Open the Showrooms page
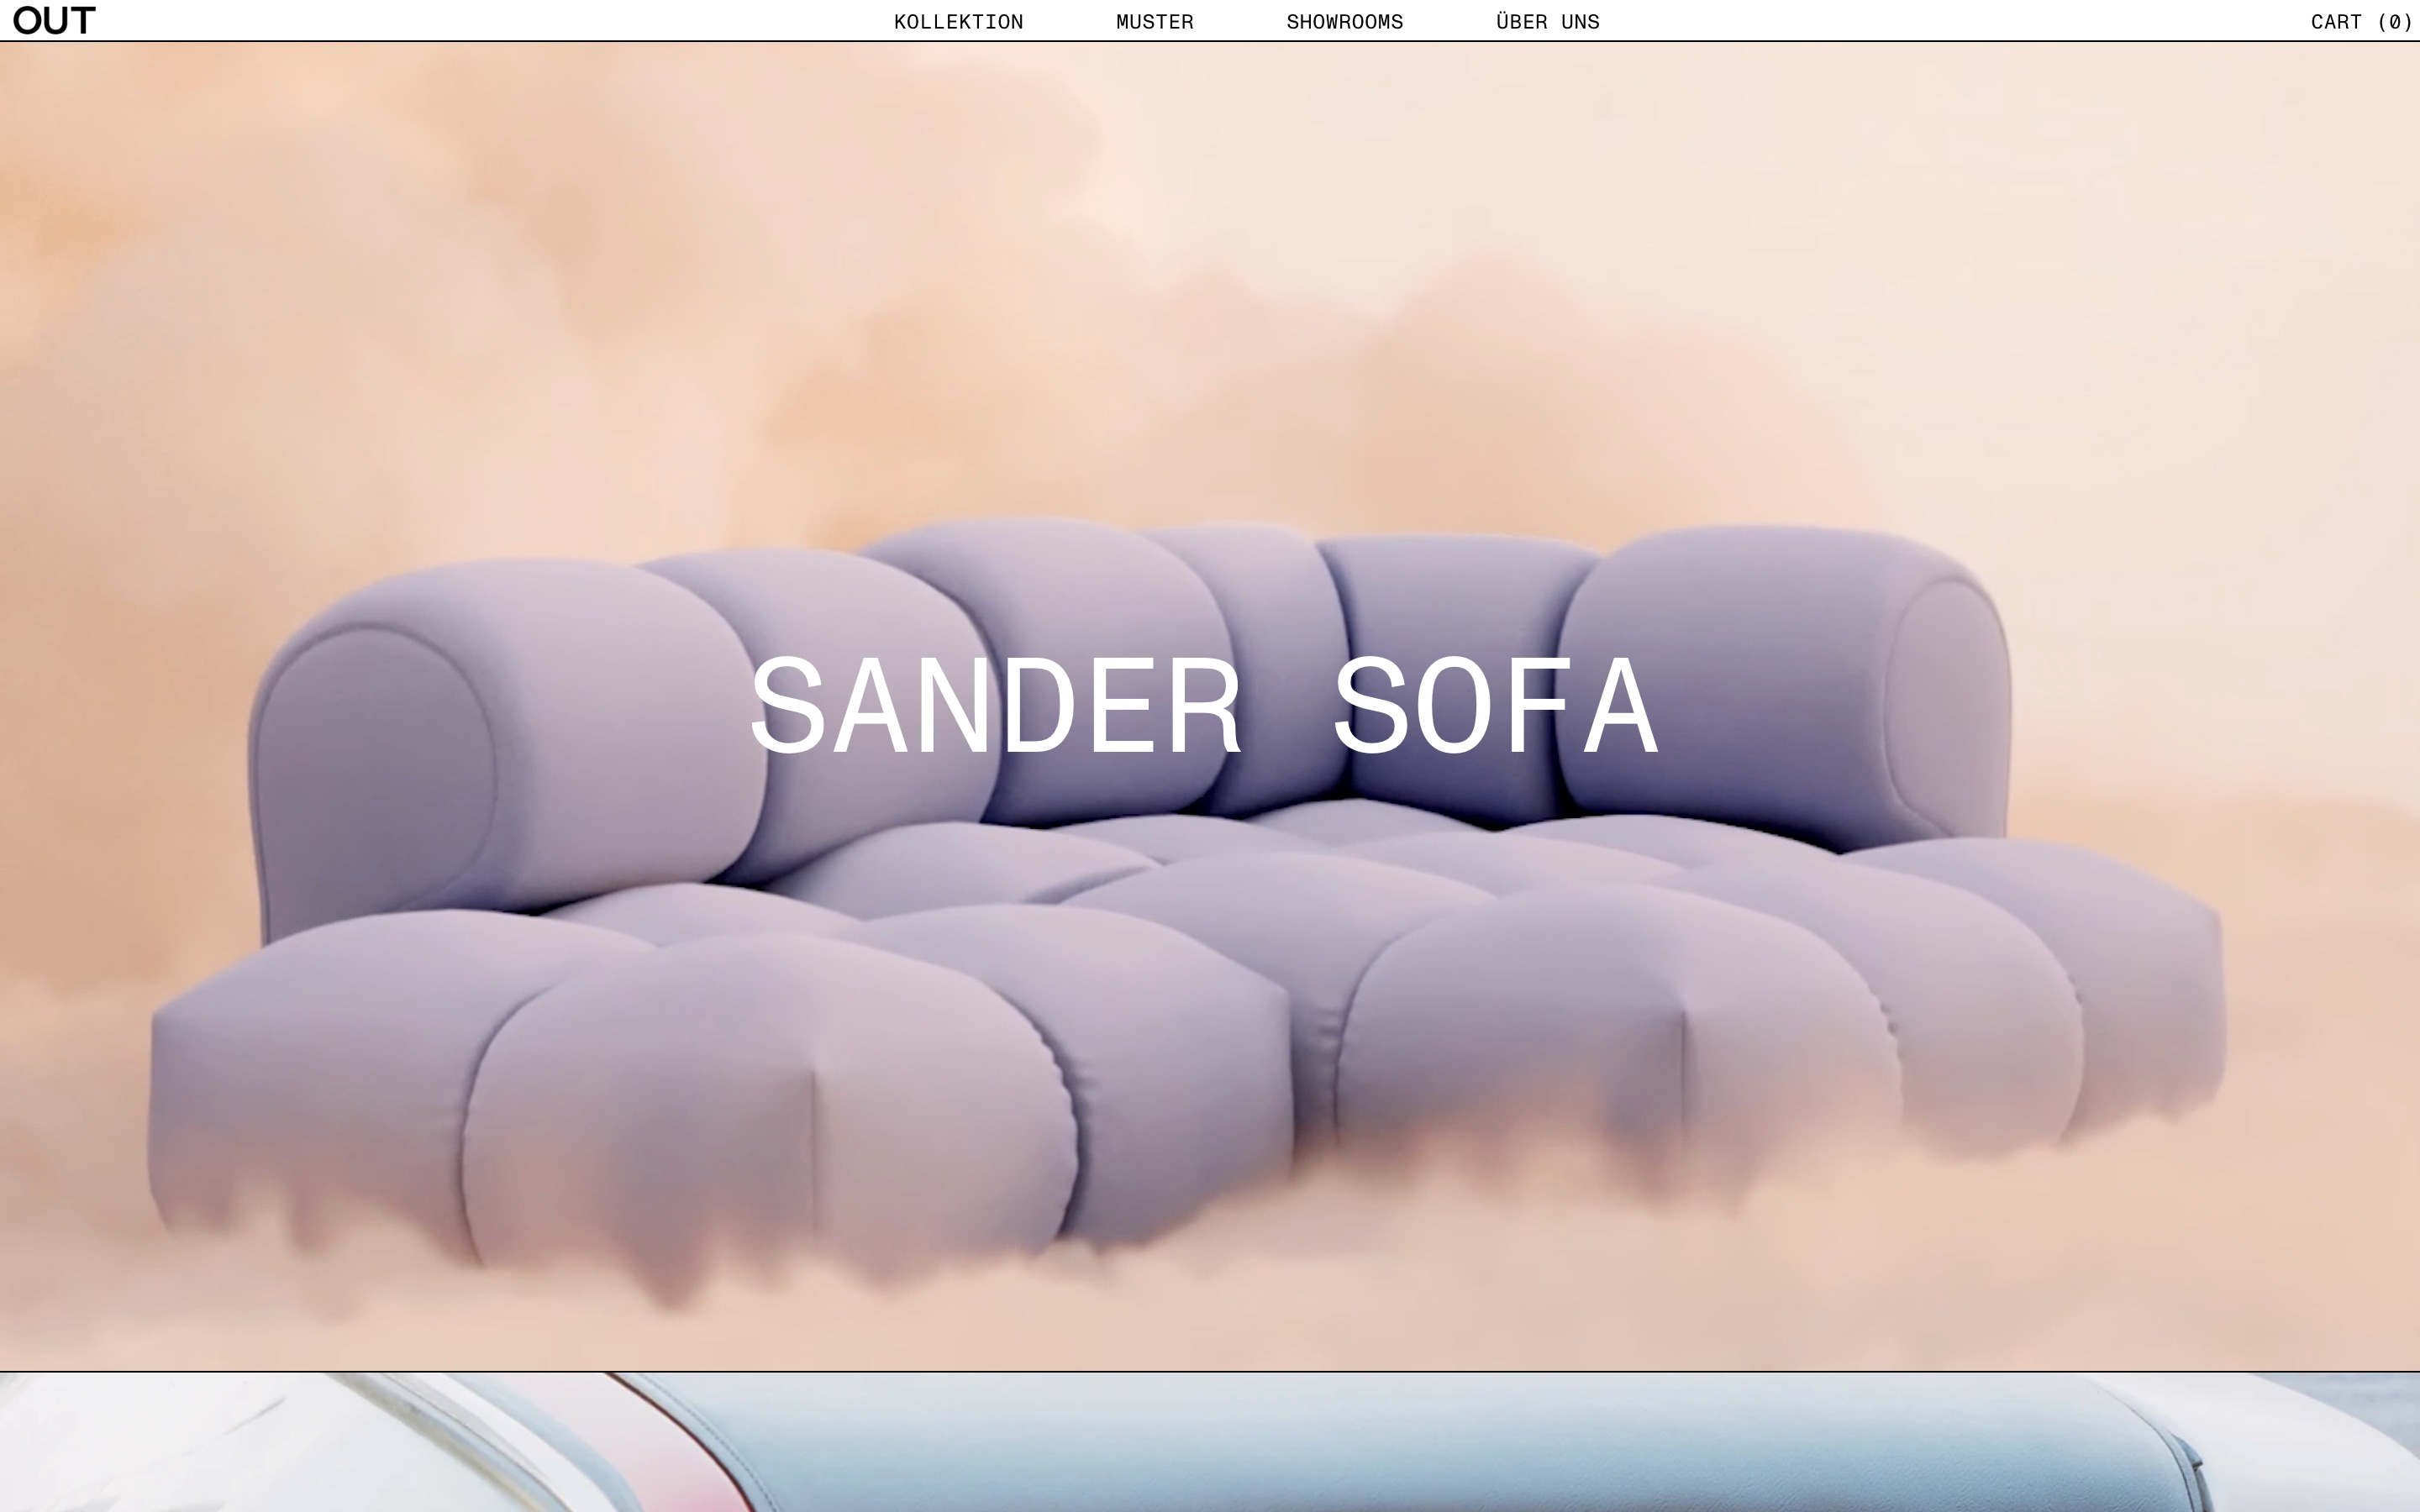The width and height of the screenshot is (2420, 1512). [1344, 22]
